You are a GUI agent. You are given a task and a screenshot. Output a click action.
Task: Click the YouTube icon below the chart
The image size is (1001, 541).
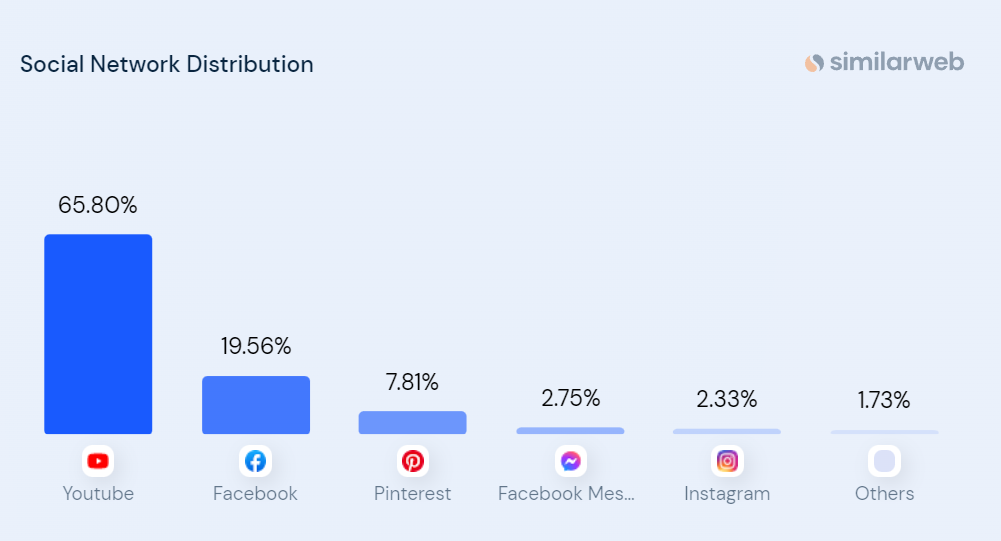tap(98, 461)
